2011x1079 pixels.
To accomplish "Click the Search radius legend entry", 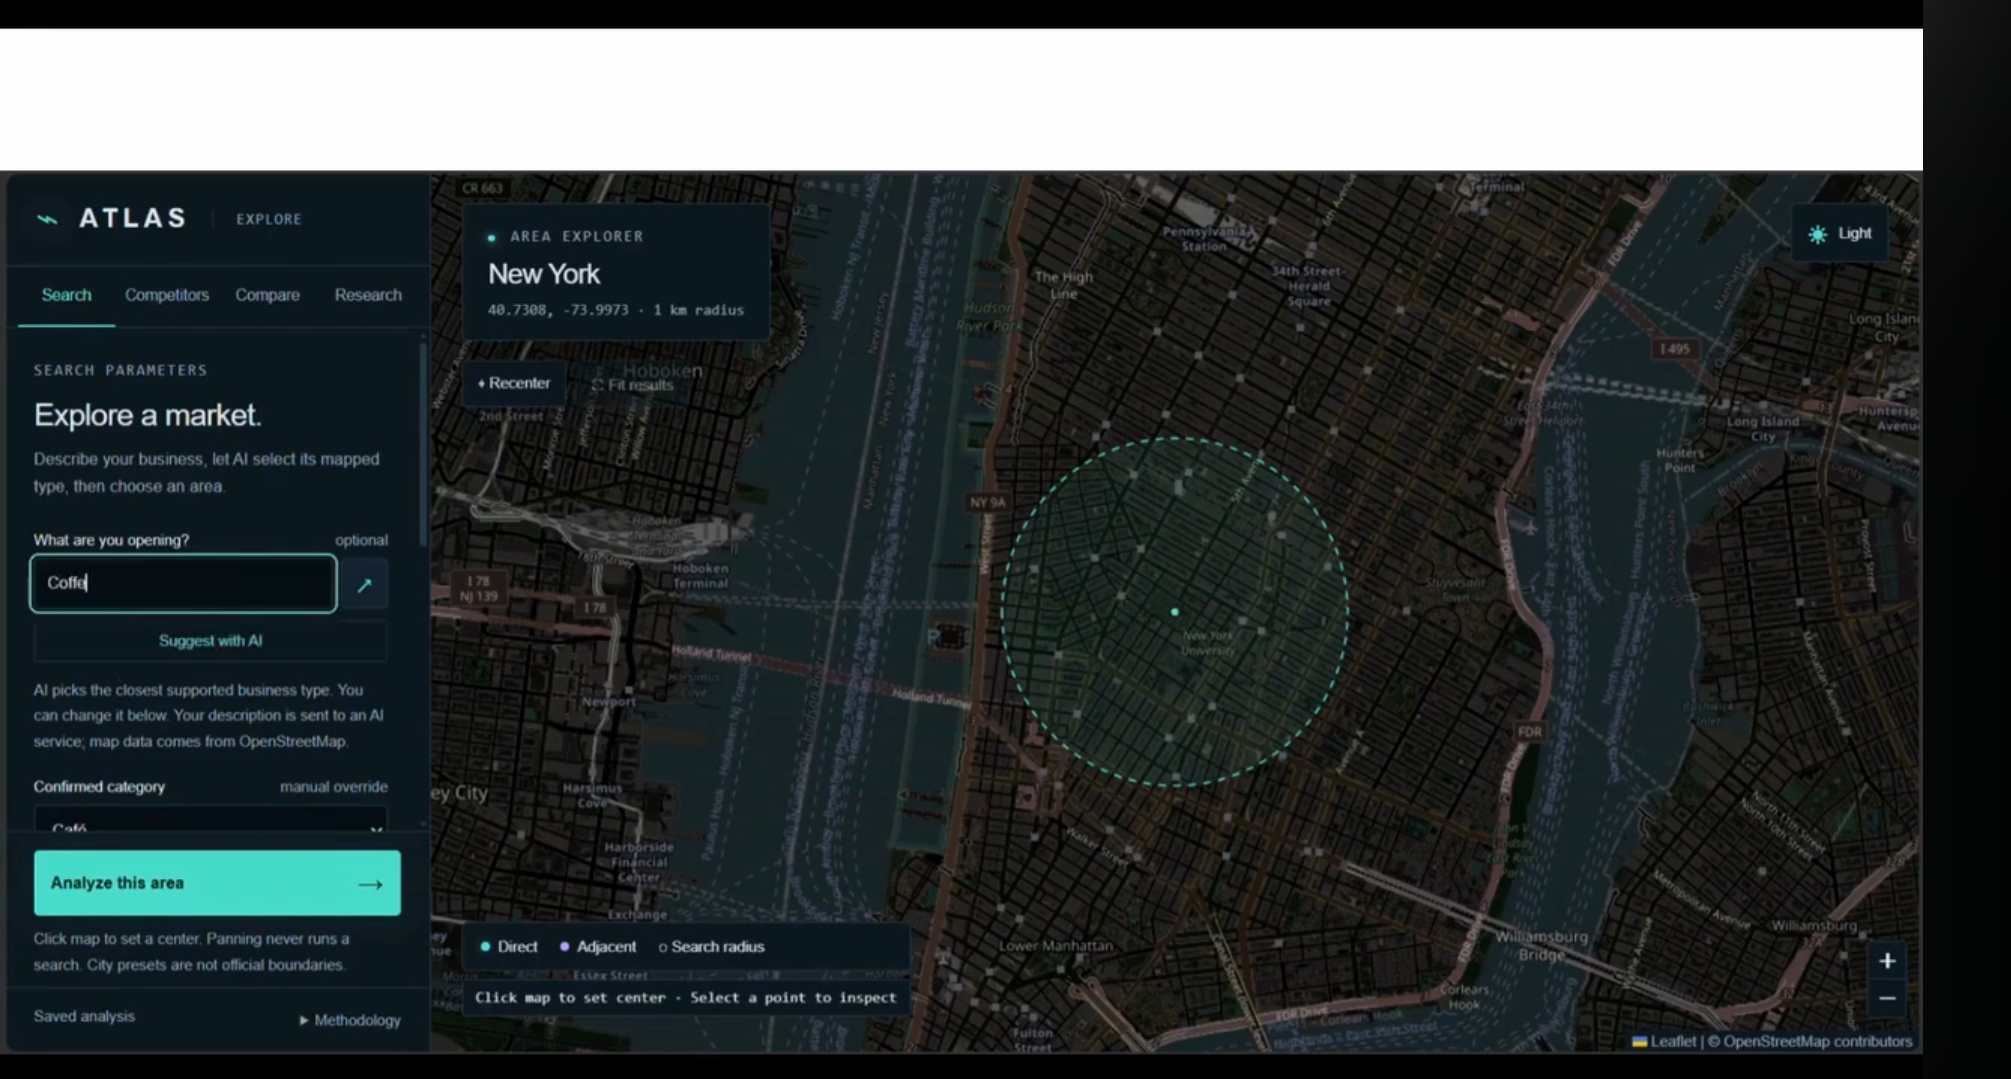I will coord(711,947).
